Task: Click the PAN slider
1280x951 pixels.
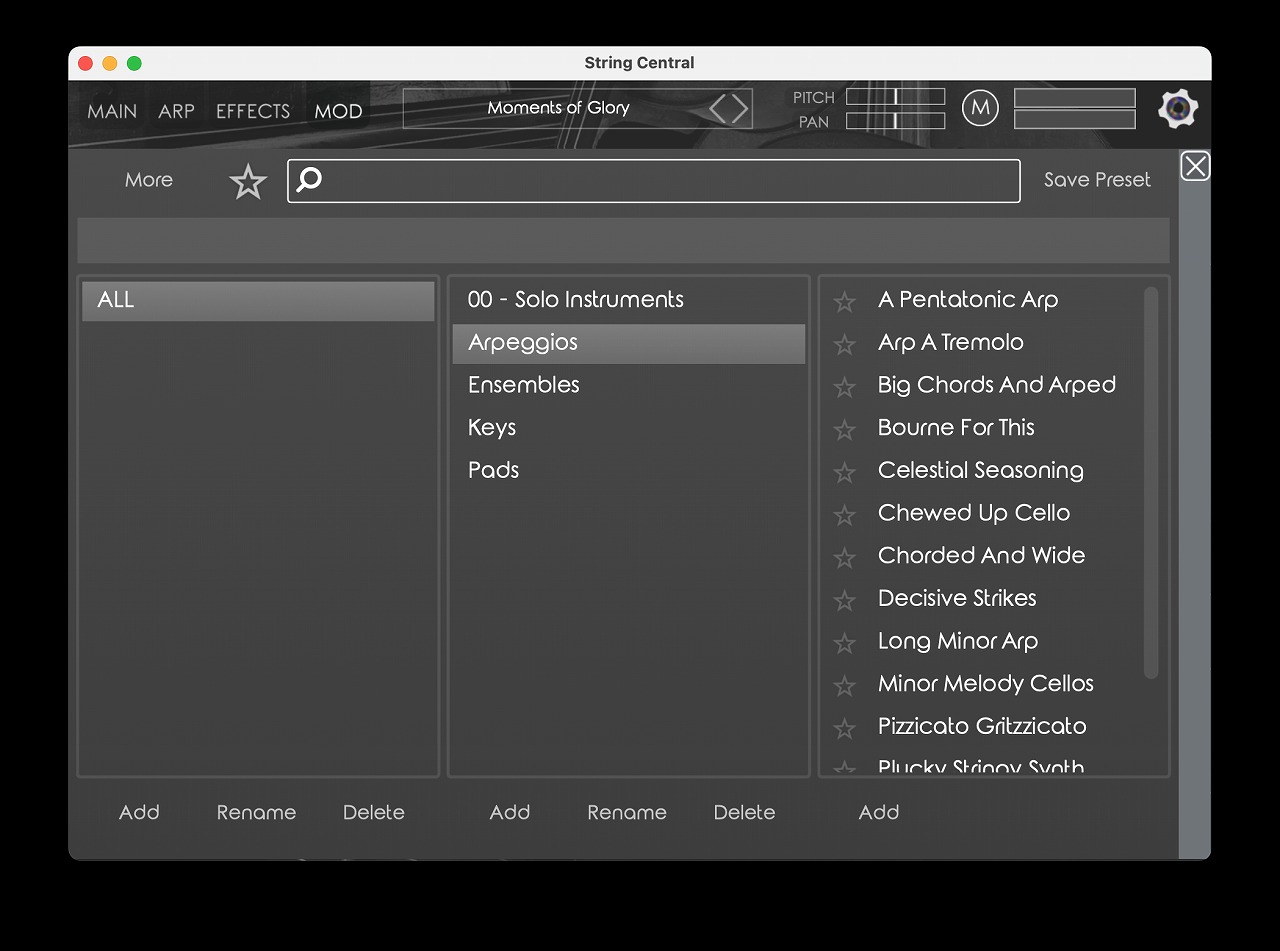Action: click(x=895, y=121)
